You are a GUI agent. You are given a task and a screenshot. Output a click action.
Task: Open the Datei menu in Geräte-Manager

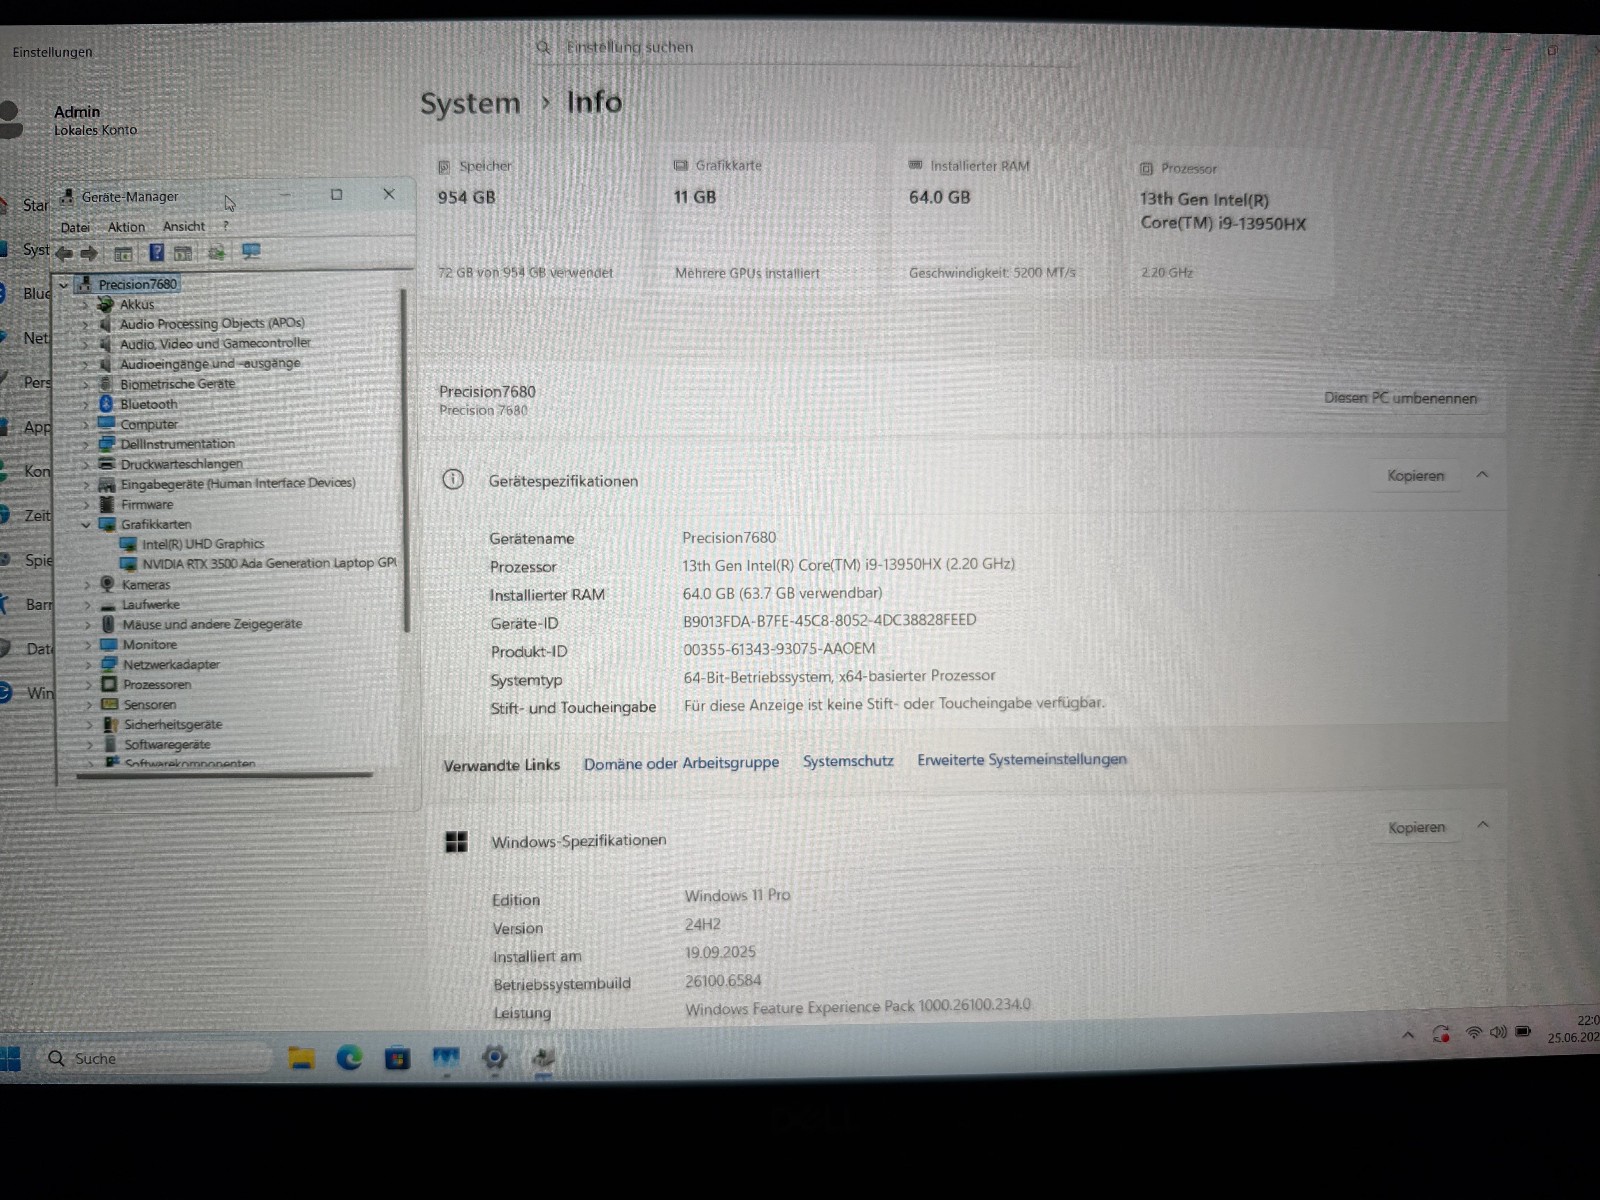click(75, 227)
